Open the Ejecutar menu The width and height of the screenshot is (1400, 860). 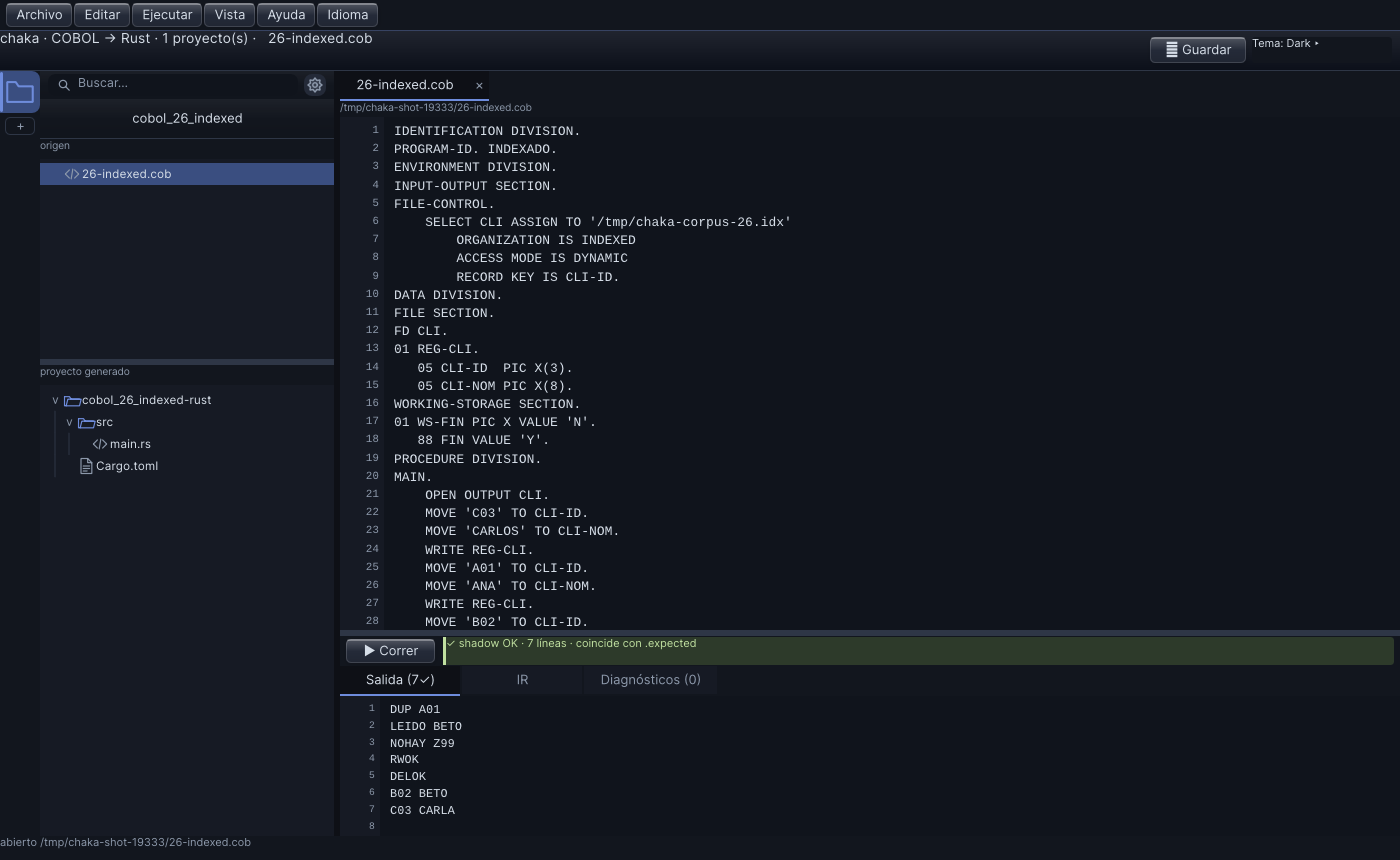(167, 15)
